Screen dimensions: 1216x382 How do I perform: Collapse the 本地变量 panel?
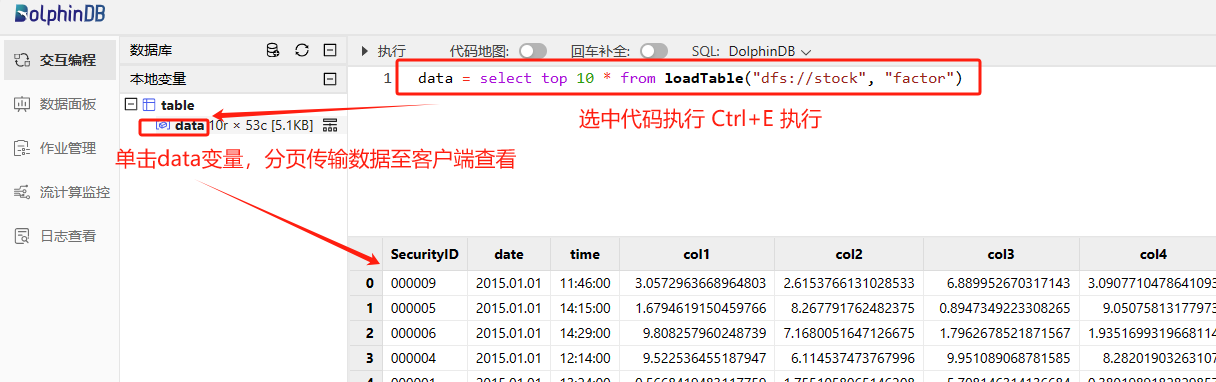coord(329,79)
